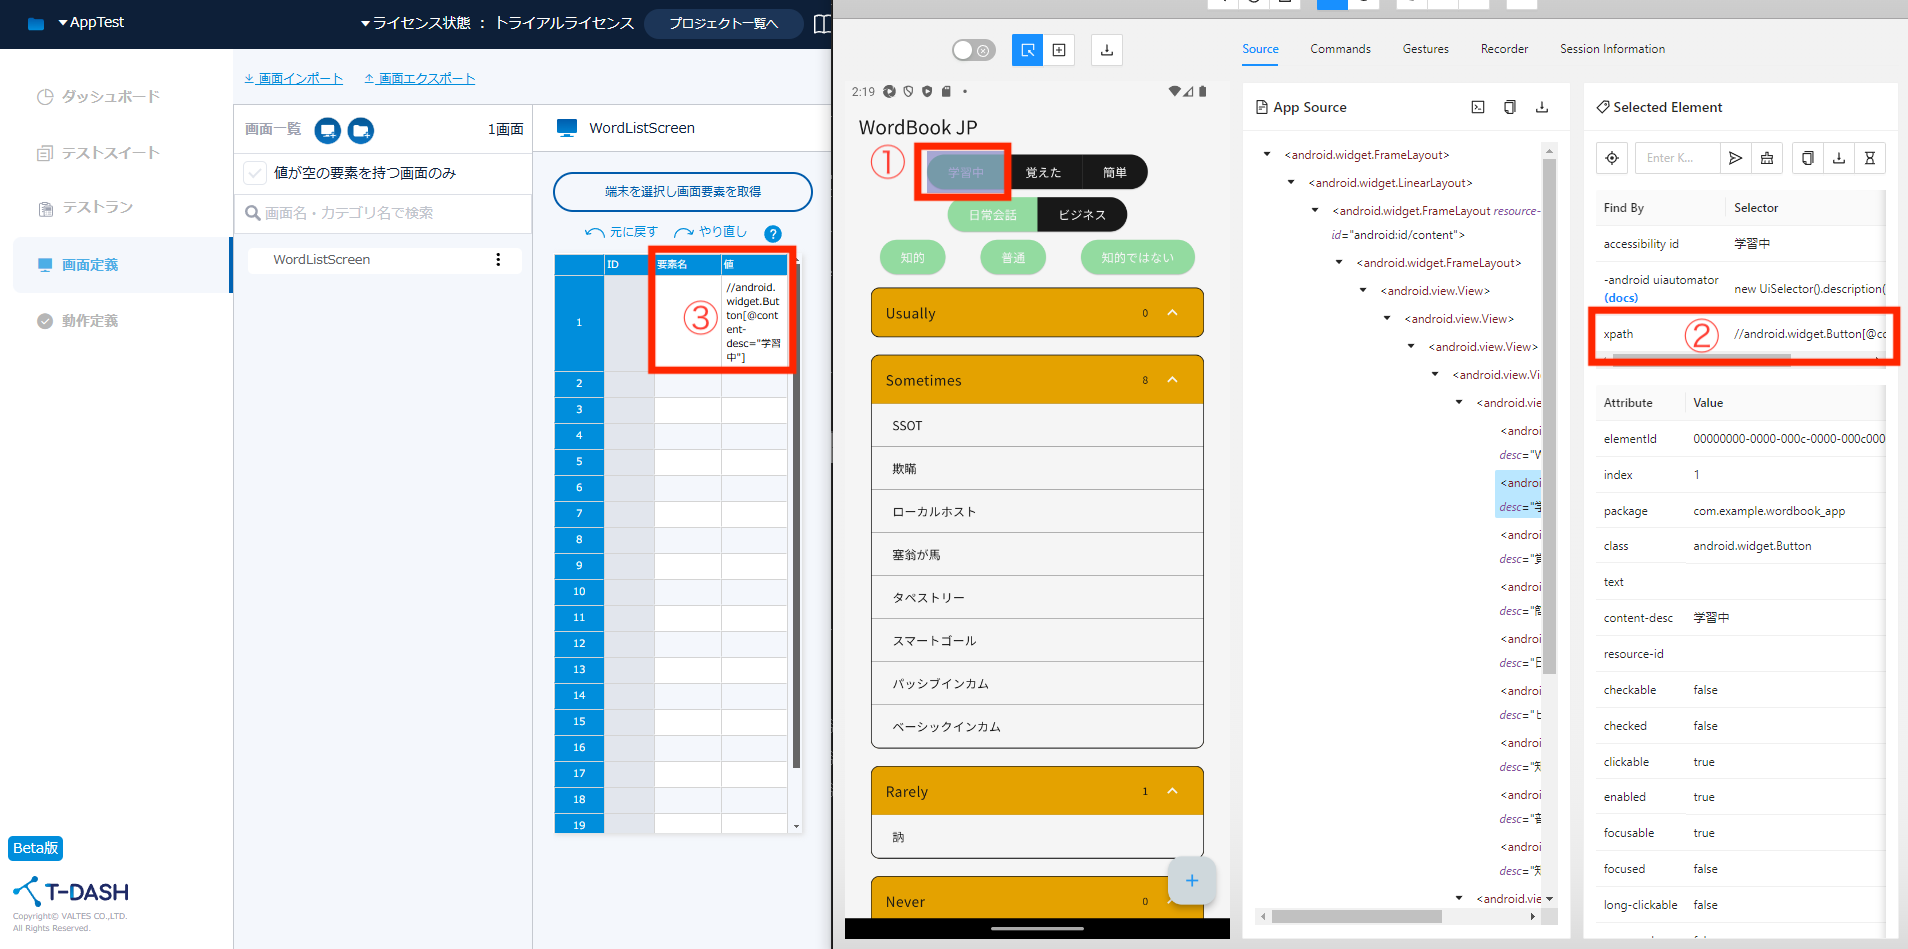Click monitor icon next to WordListScreen title

(567, 128)
